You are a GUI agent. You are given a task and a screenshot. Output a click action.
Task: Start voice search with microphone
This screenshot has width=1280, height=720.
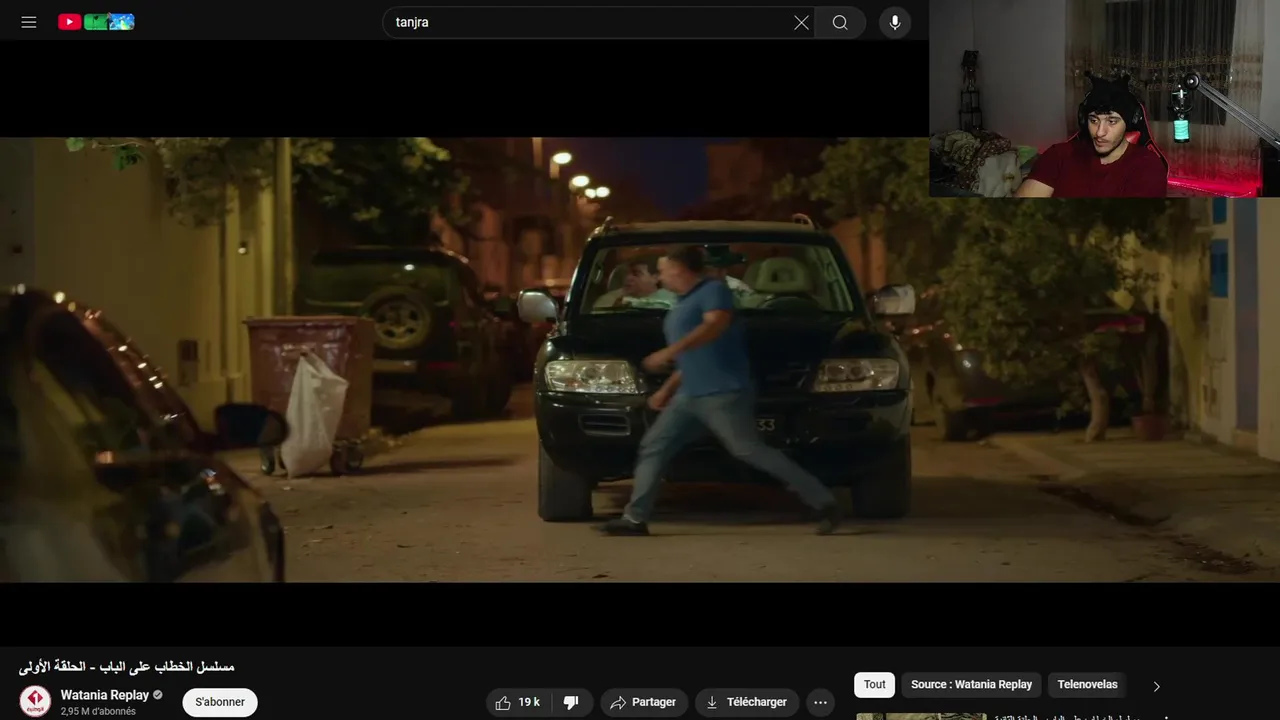[x=895, y=22]
